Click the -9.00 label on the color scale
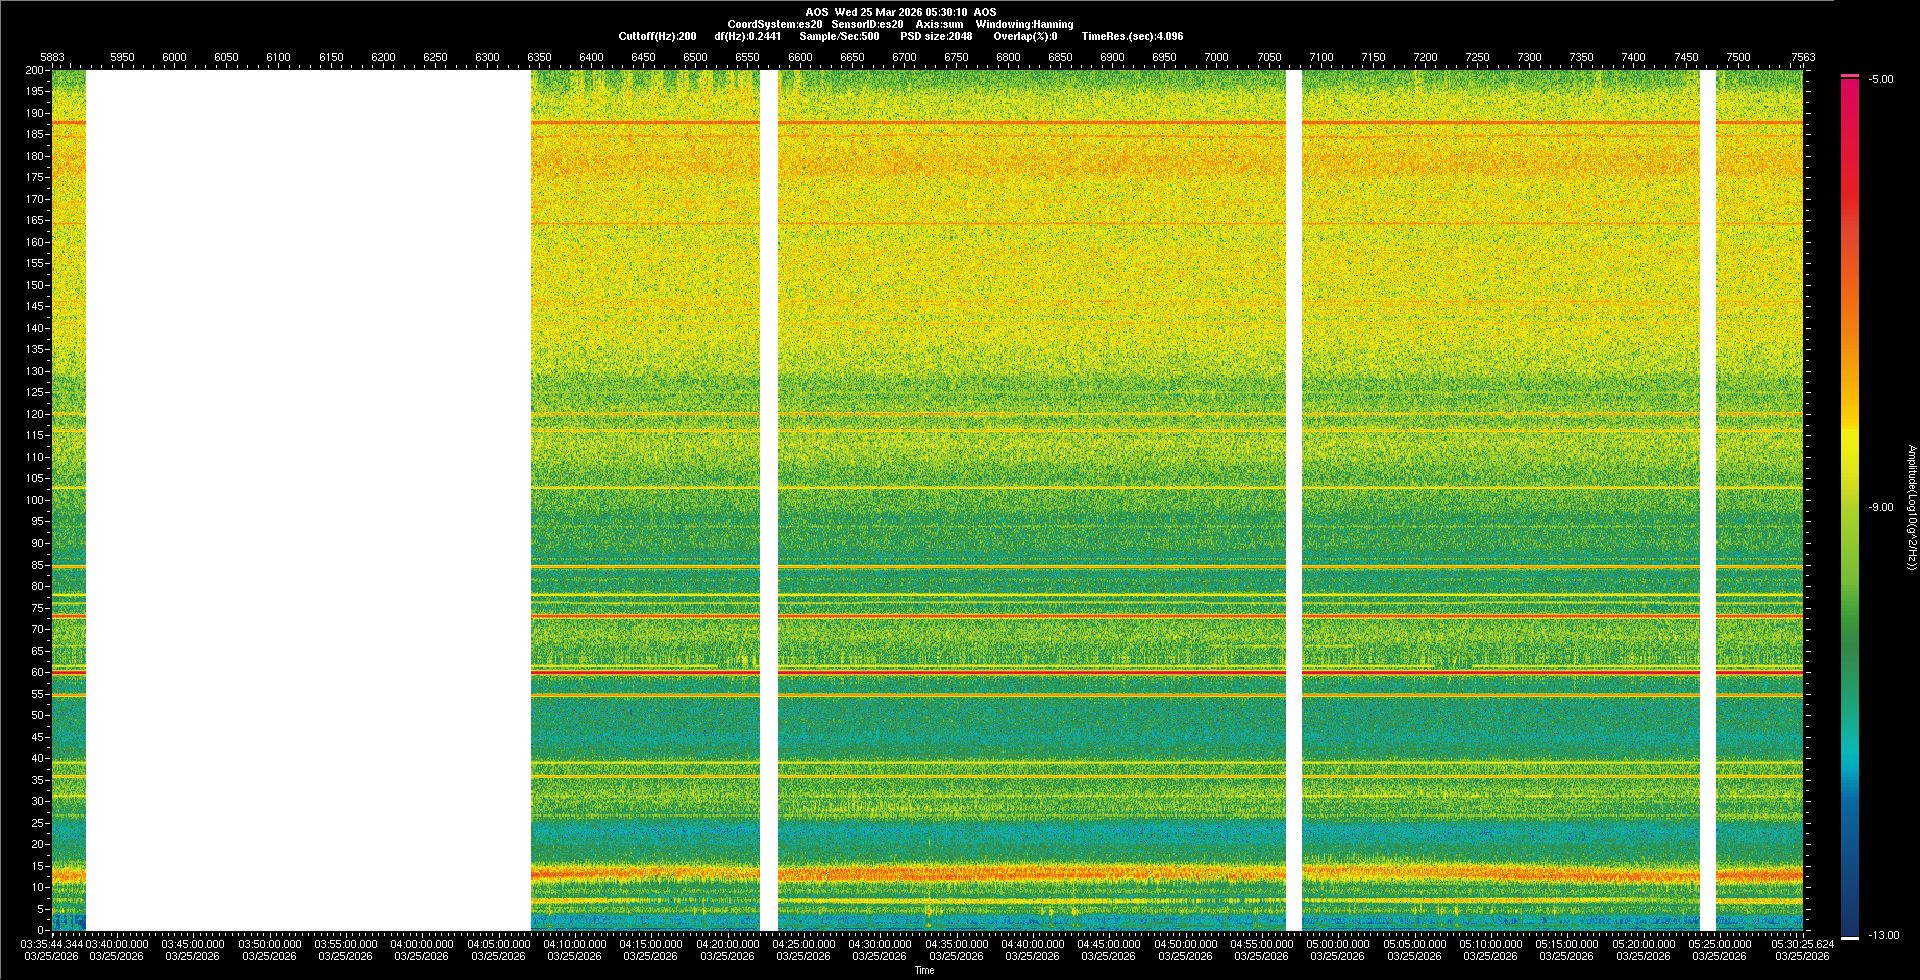Image resolution: width=1920 pixels, height=980 pixels. [1880, 507]
